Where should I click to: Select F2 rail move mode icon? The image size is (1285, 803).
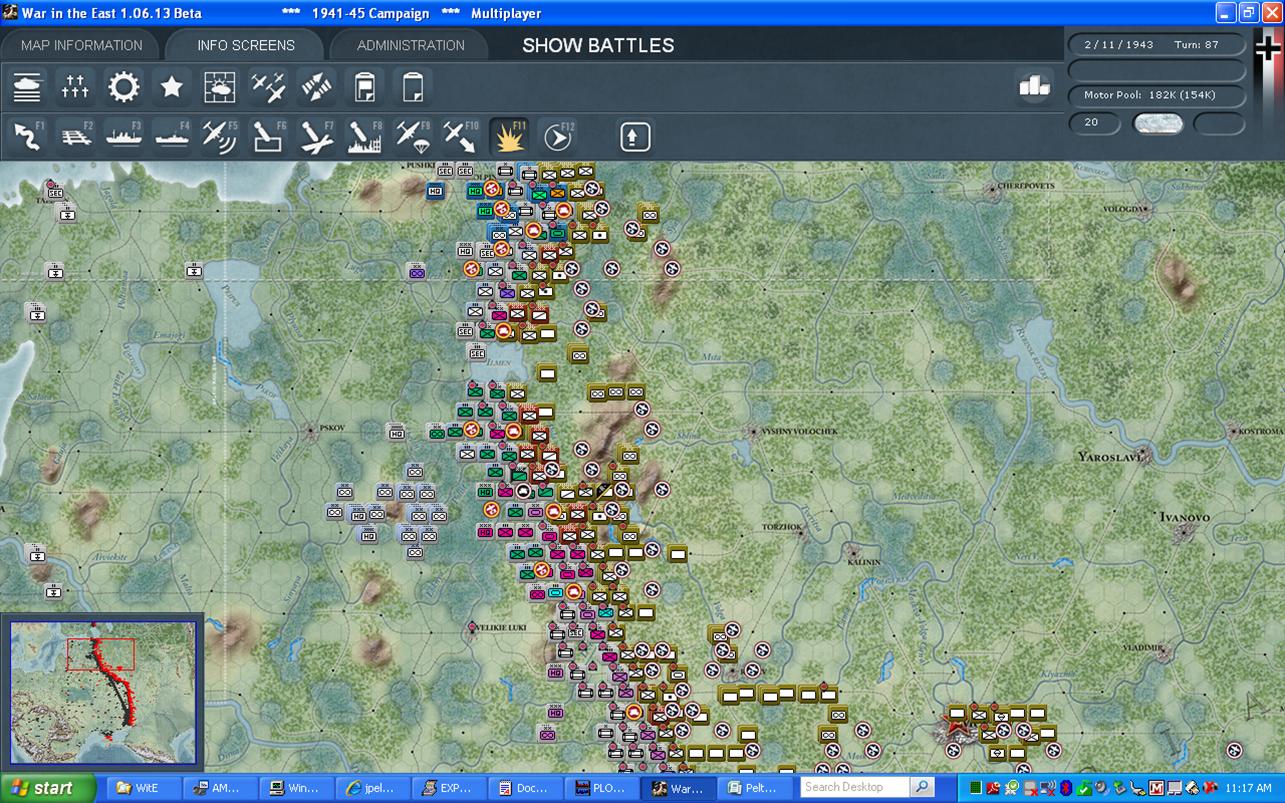click(x=75, y=136)
